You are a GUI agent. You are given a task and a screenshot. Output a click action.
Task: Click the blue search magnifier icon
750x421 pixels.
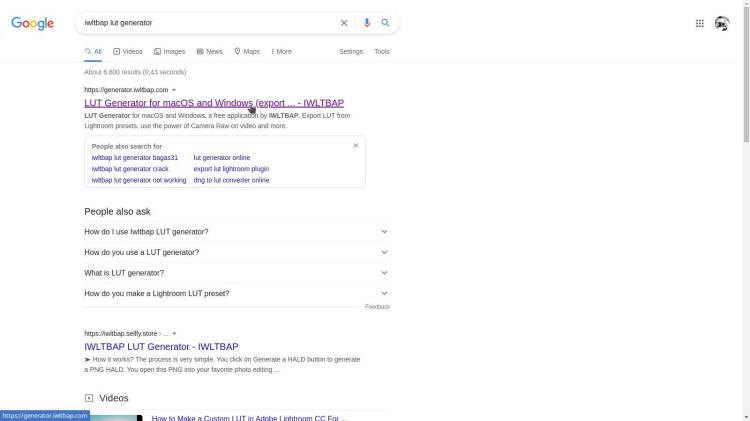386,23
